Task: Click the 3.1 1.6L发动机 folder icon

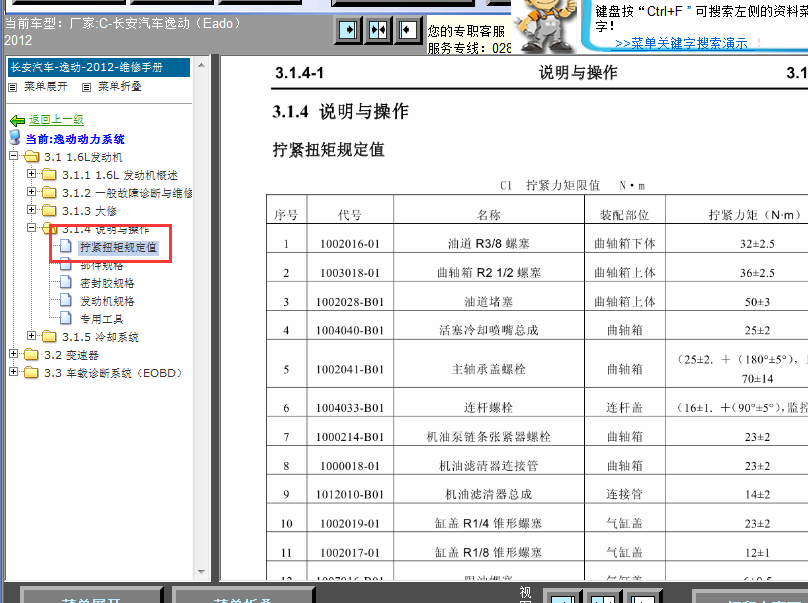Action: (31, 156)
